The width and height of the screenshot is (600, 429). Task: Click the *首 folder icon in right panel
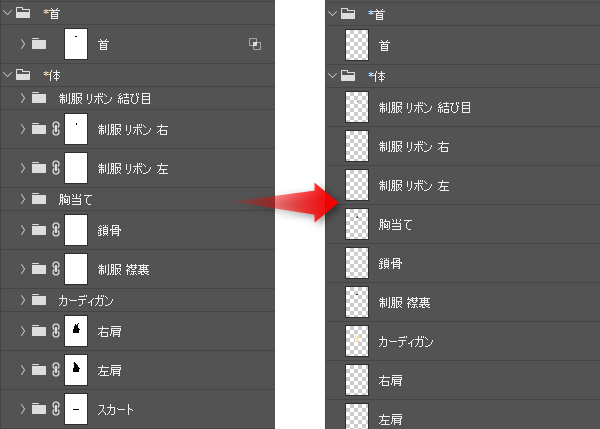pos(348,14)
